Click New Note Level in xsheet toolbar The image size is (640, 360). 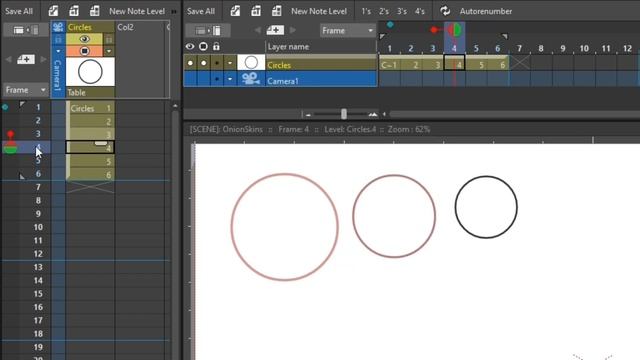137,11
